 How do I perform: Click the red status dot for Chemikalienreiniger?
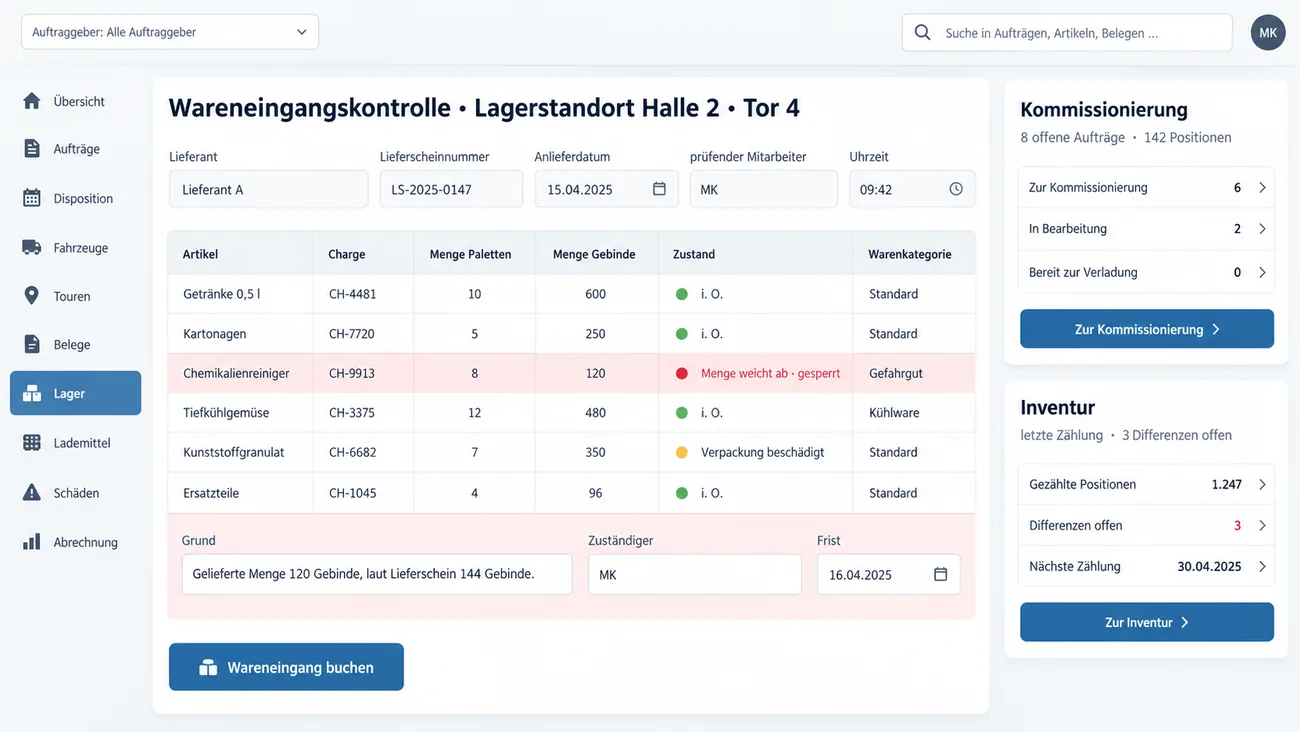[x=682, y=373]
